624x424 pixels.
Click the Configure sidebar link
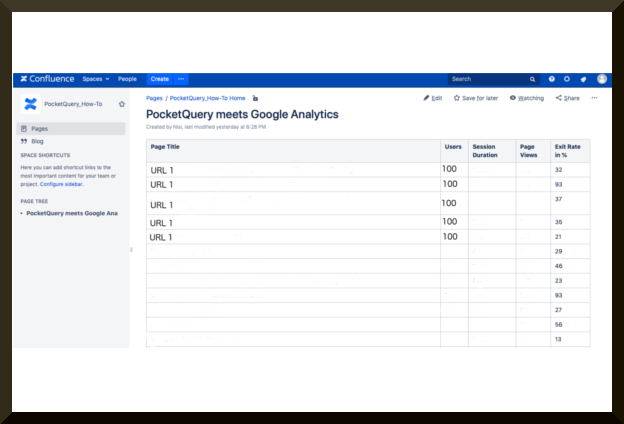[61, 184]
